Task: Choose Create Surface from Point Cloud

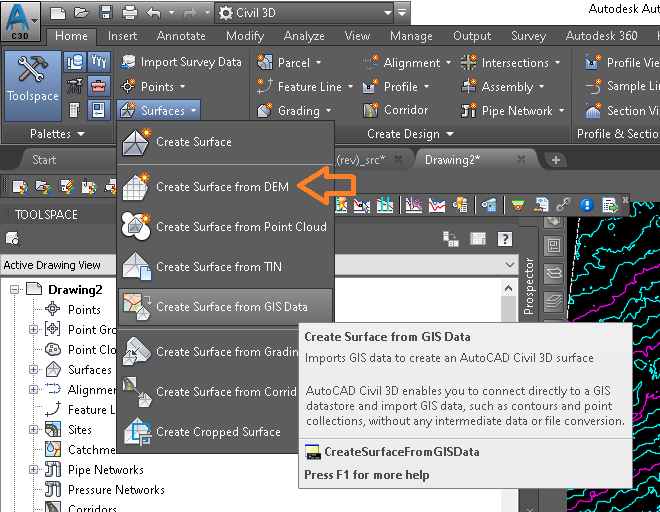Action: (x=225, y=227)
